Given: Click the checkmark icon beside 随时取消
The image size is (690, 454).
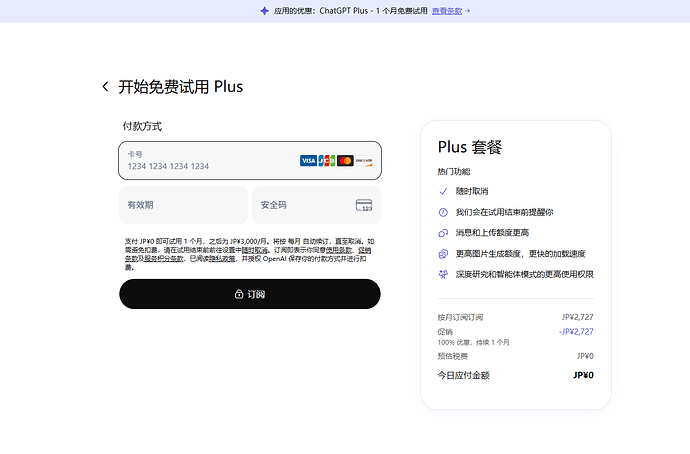Looking at the screenshot, I should click(x=443, y=191).
